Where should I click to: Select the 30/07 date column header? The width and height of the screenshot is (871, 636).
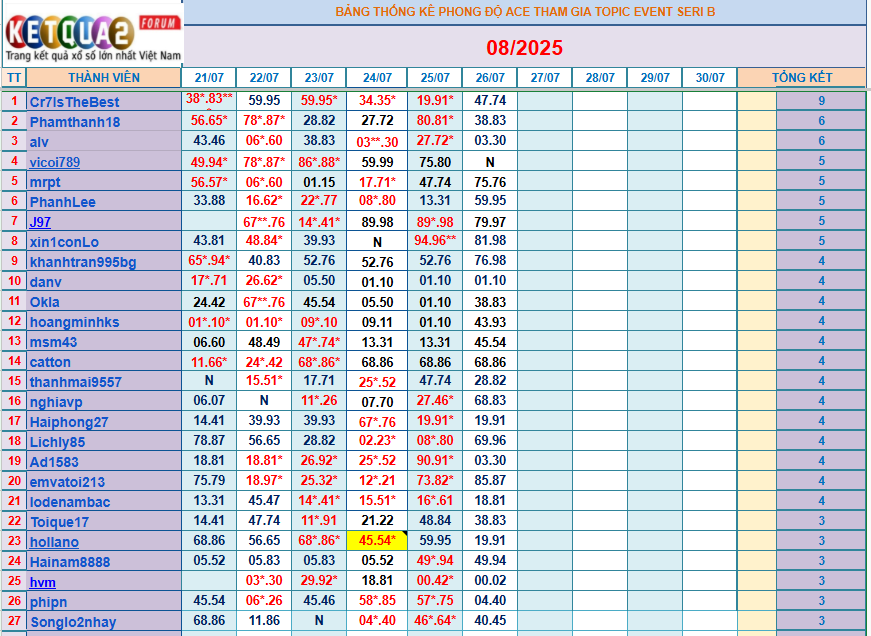pos(710,78)
